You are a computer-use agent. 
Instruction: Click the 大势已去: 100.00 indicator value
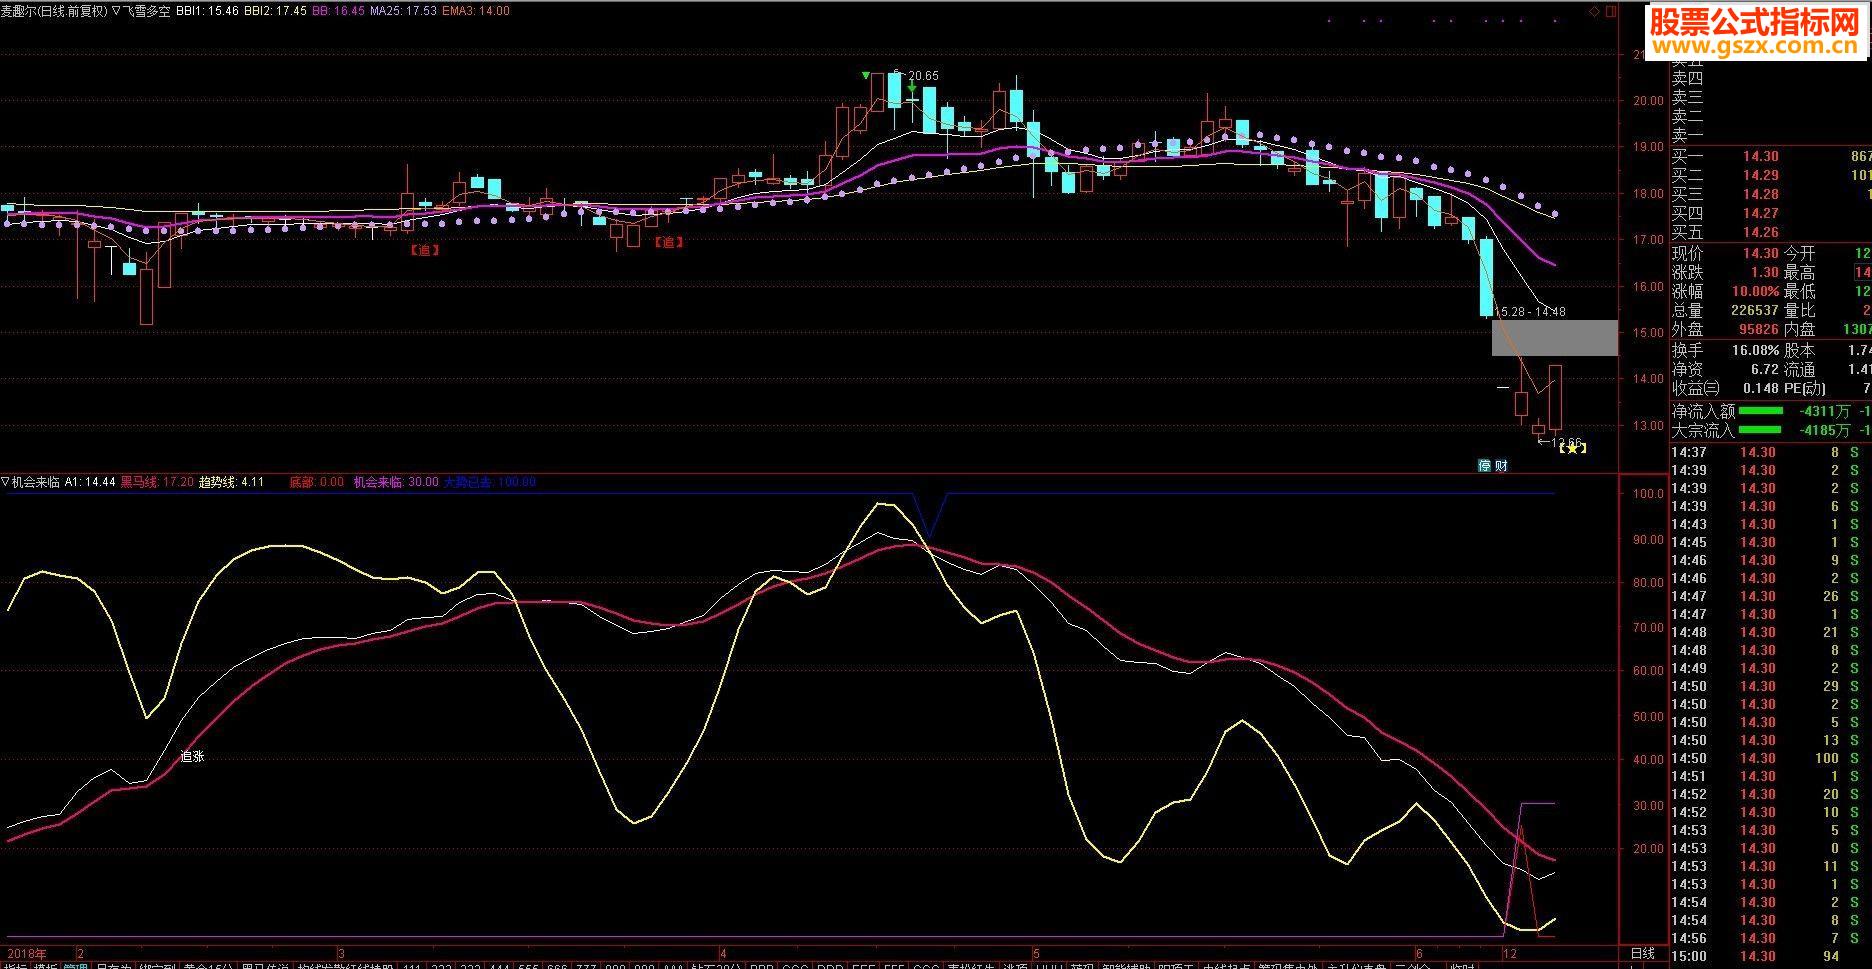point(489,482)
